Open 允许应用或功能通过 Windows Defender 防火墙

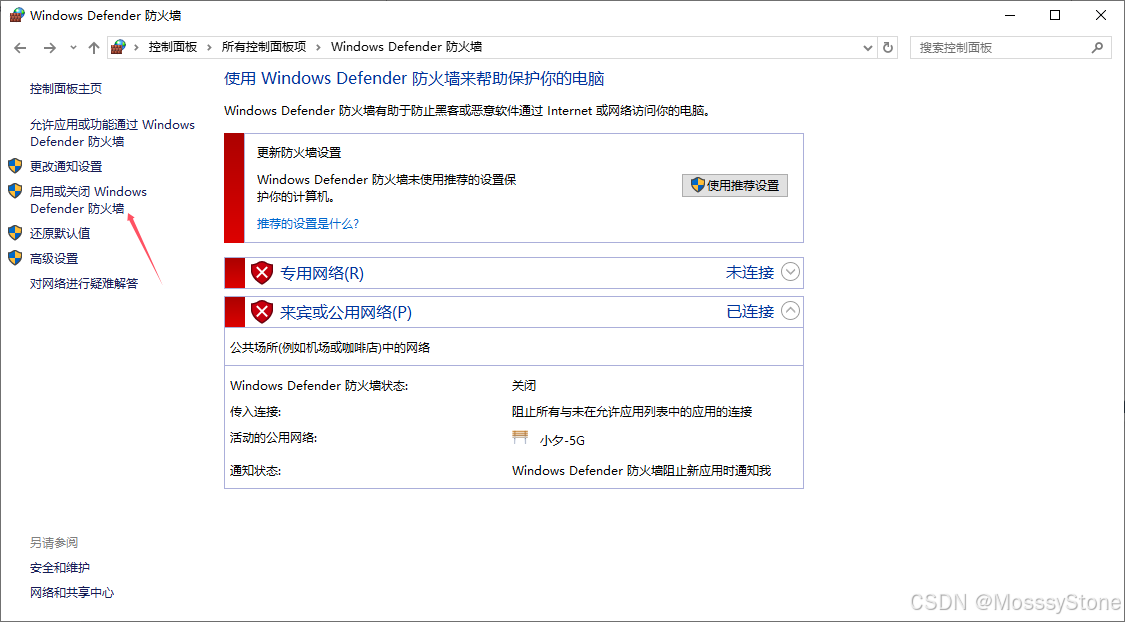(113, 133)
